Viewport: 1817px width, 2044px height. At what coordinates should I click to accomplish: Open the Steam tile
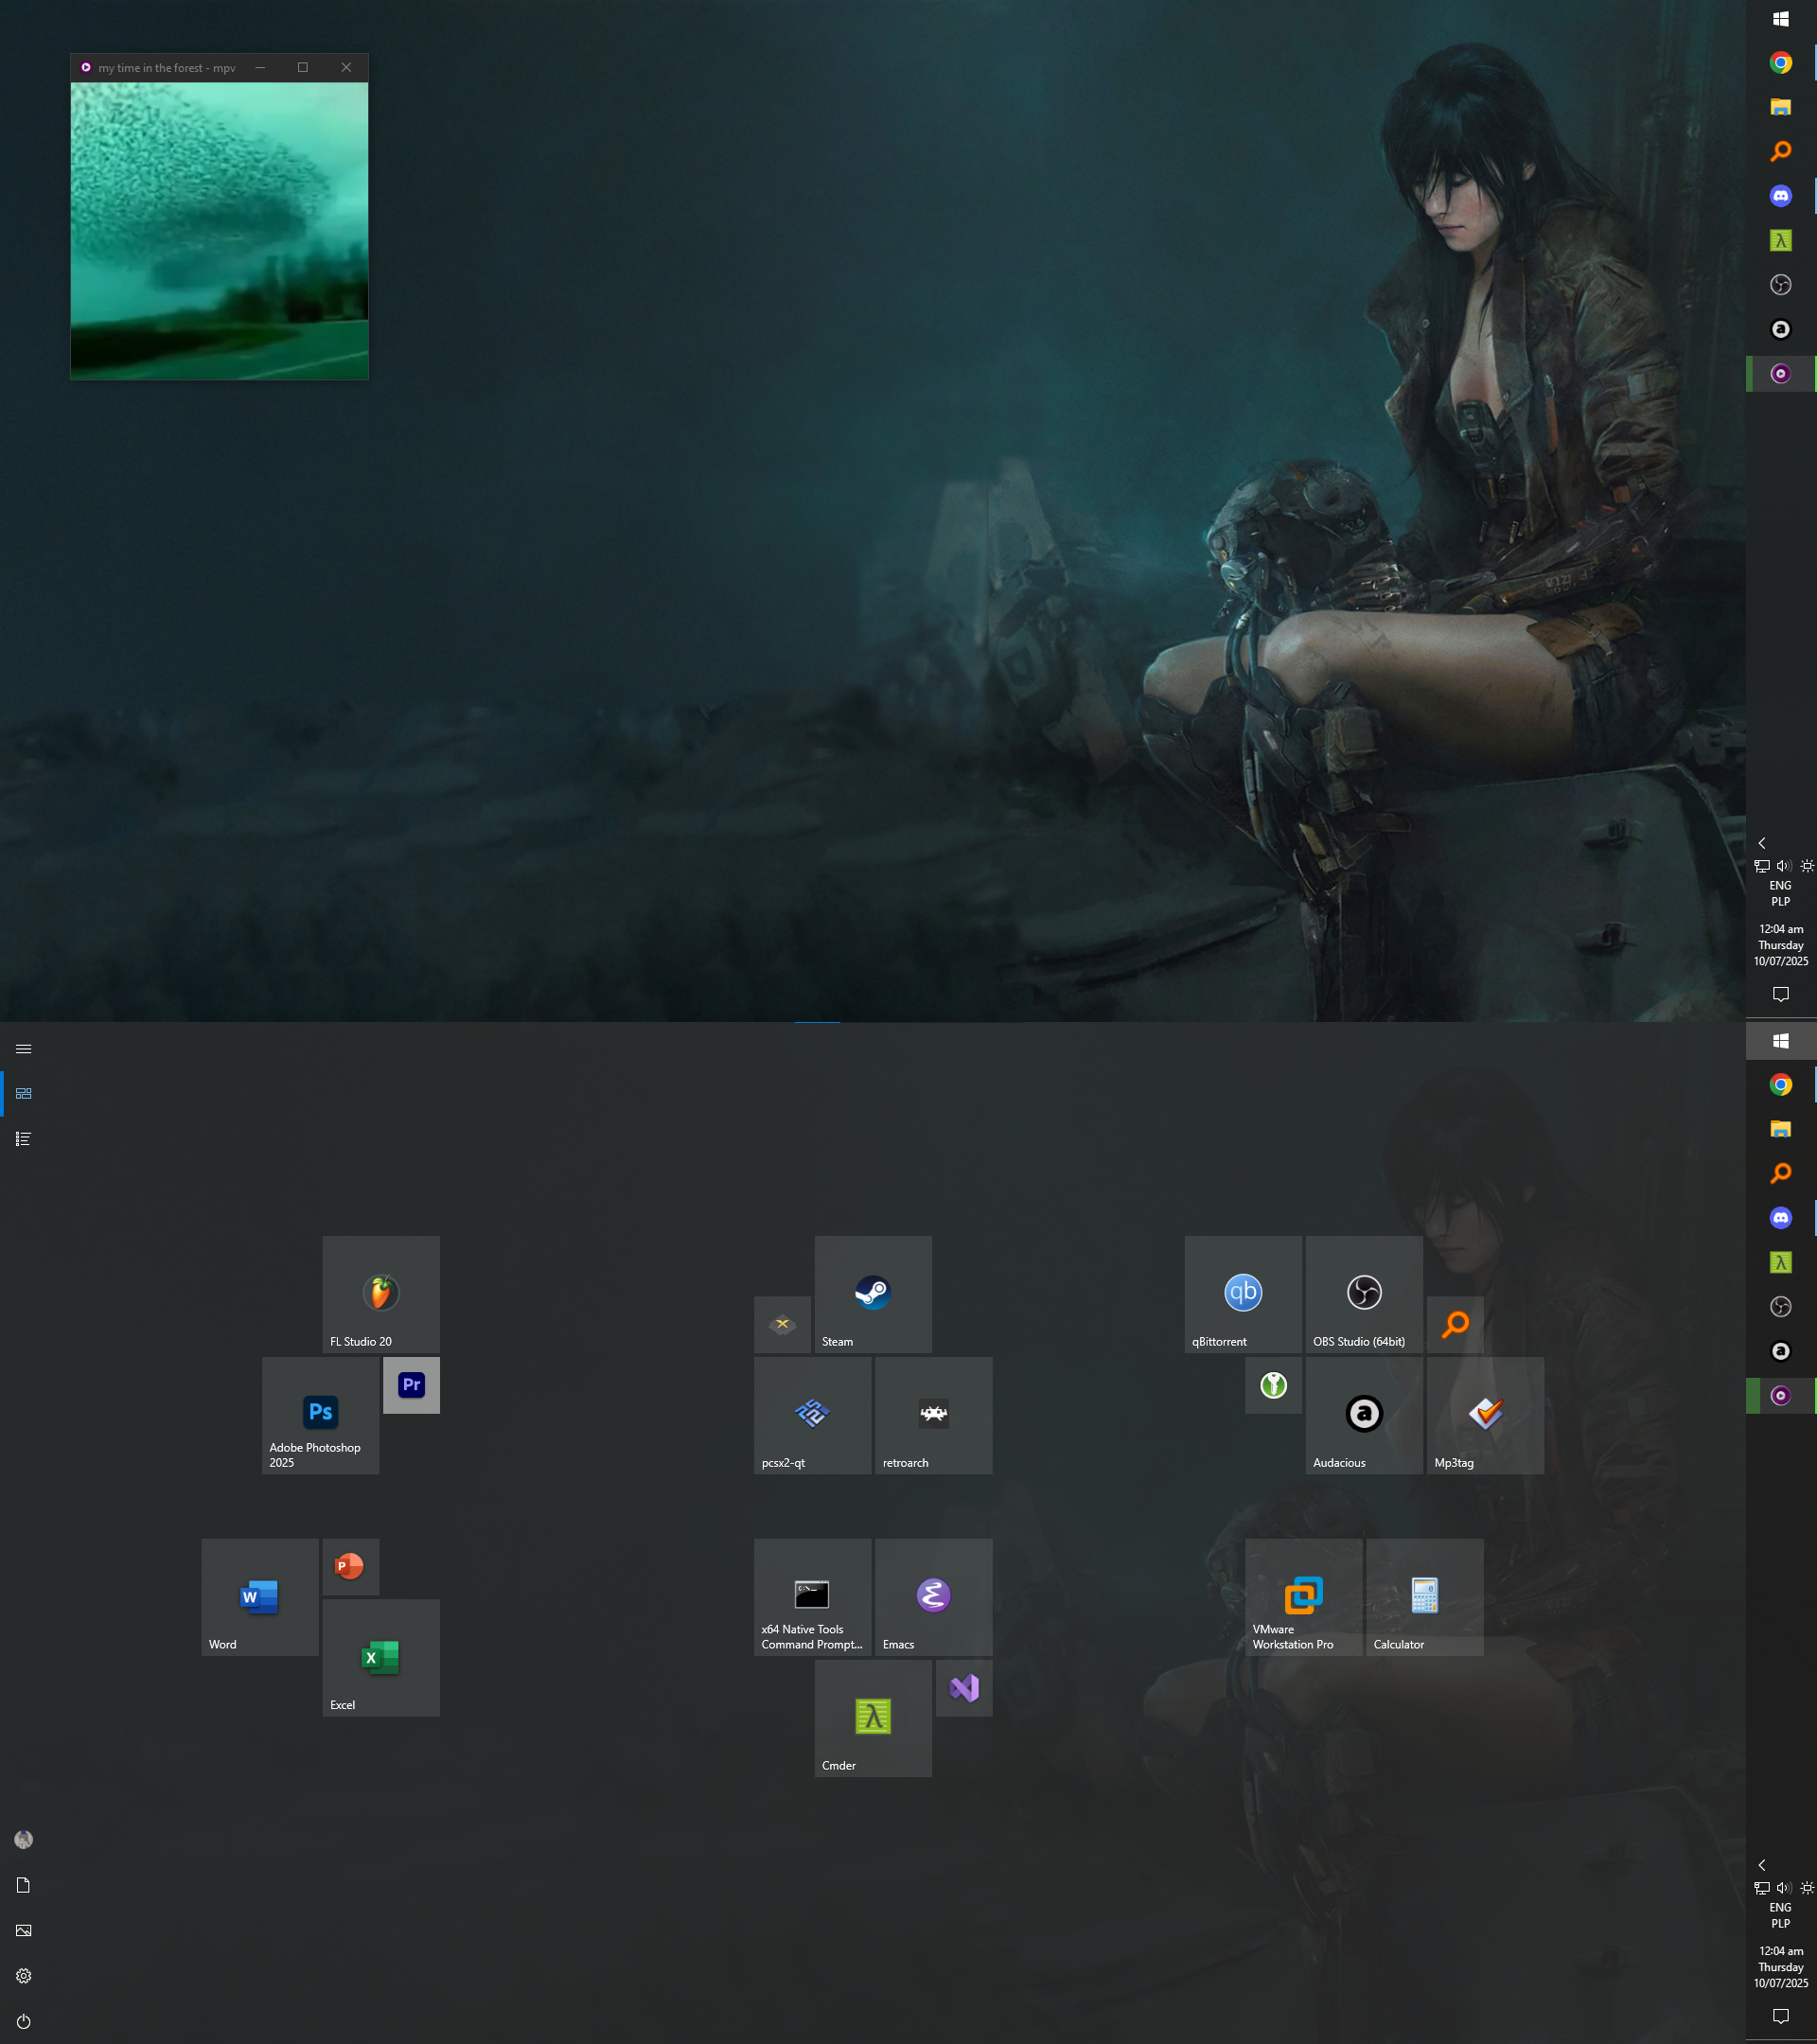[x=873, y=1294]
